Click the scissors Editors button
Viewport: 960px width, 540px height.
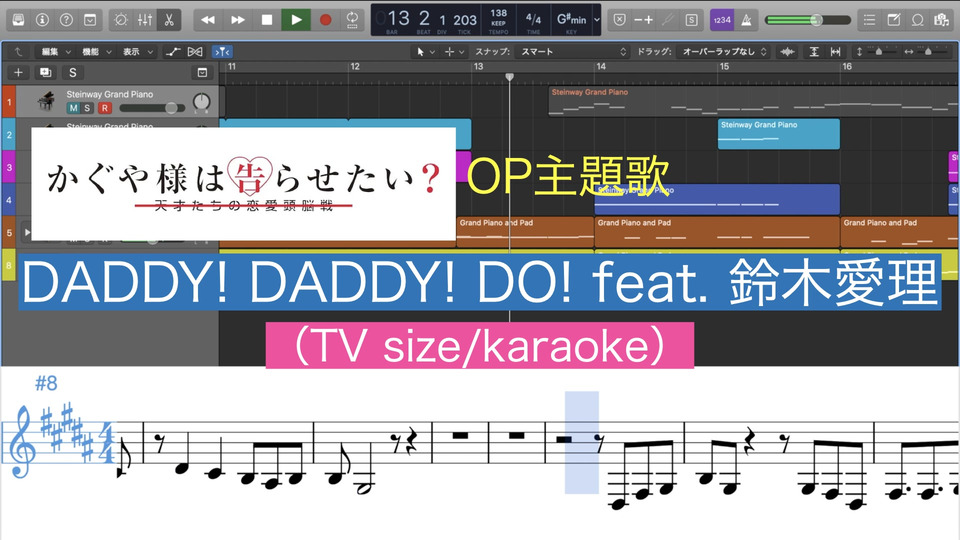pos(169,19)
